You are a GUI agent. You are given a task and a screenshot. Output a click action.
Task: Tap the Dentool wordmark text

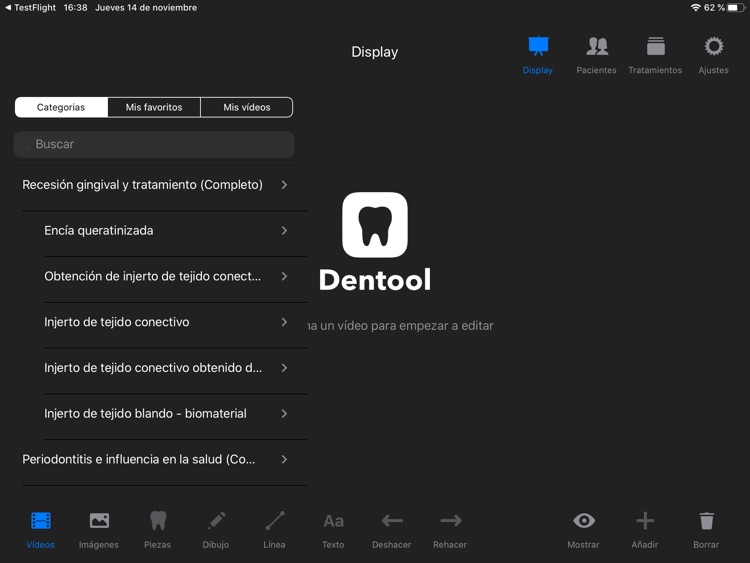pyautogui.click(x=375, y=280)
